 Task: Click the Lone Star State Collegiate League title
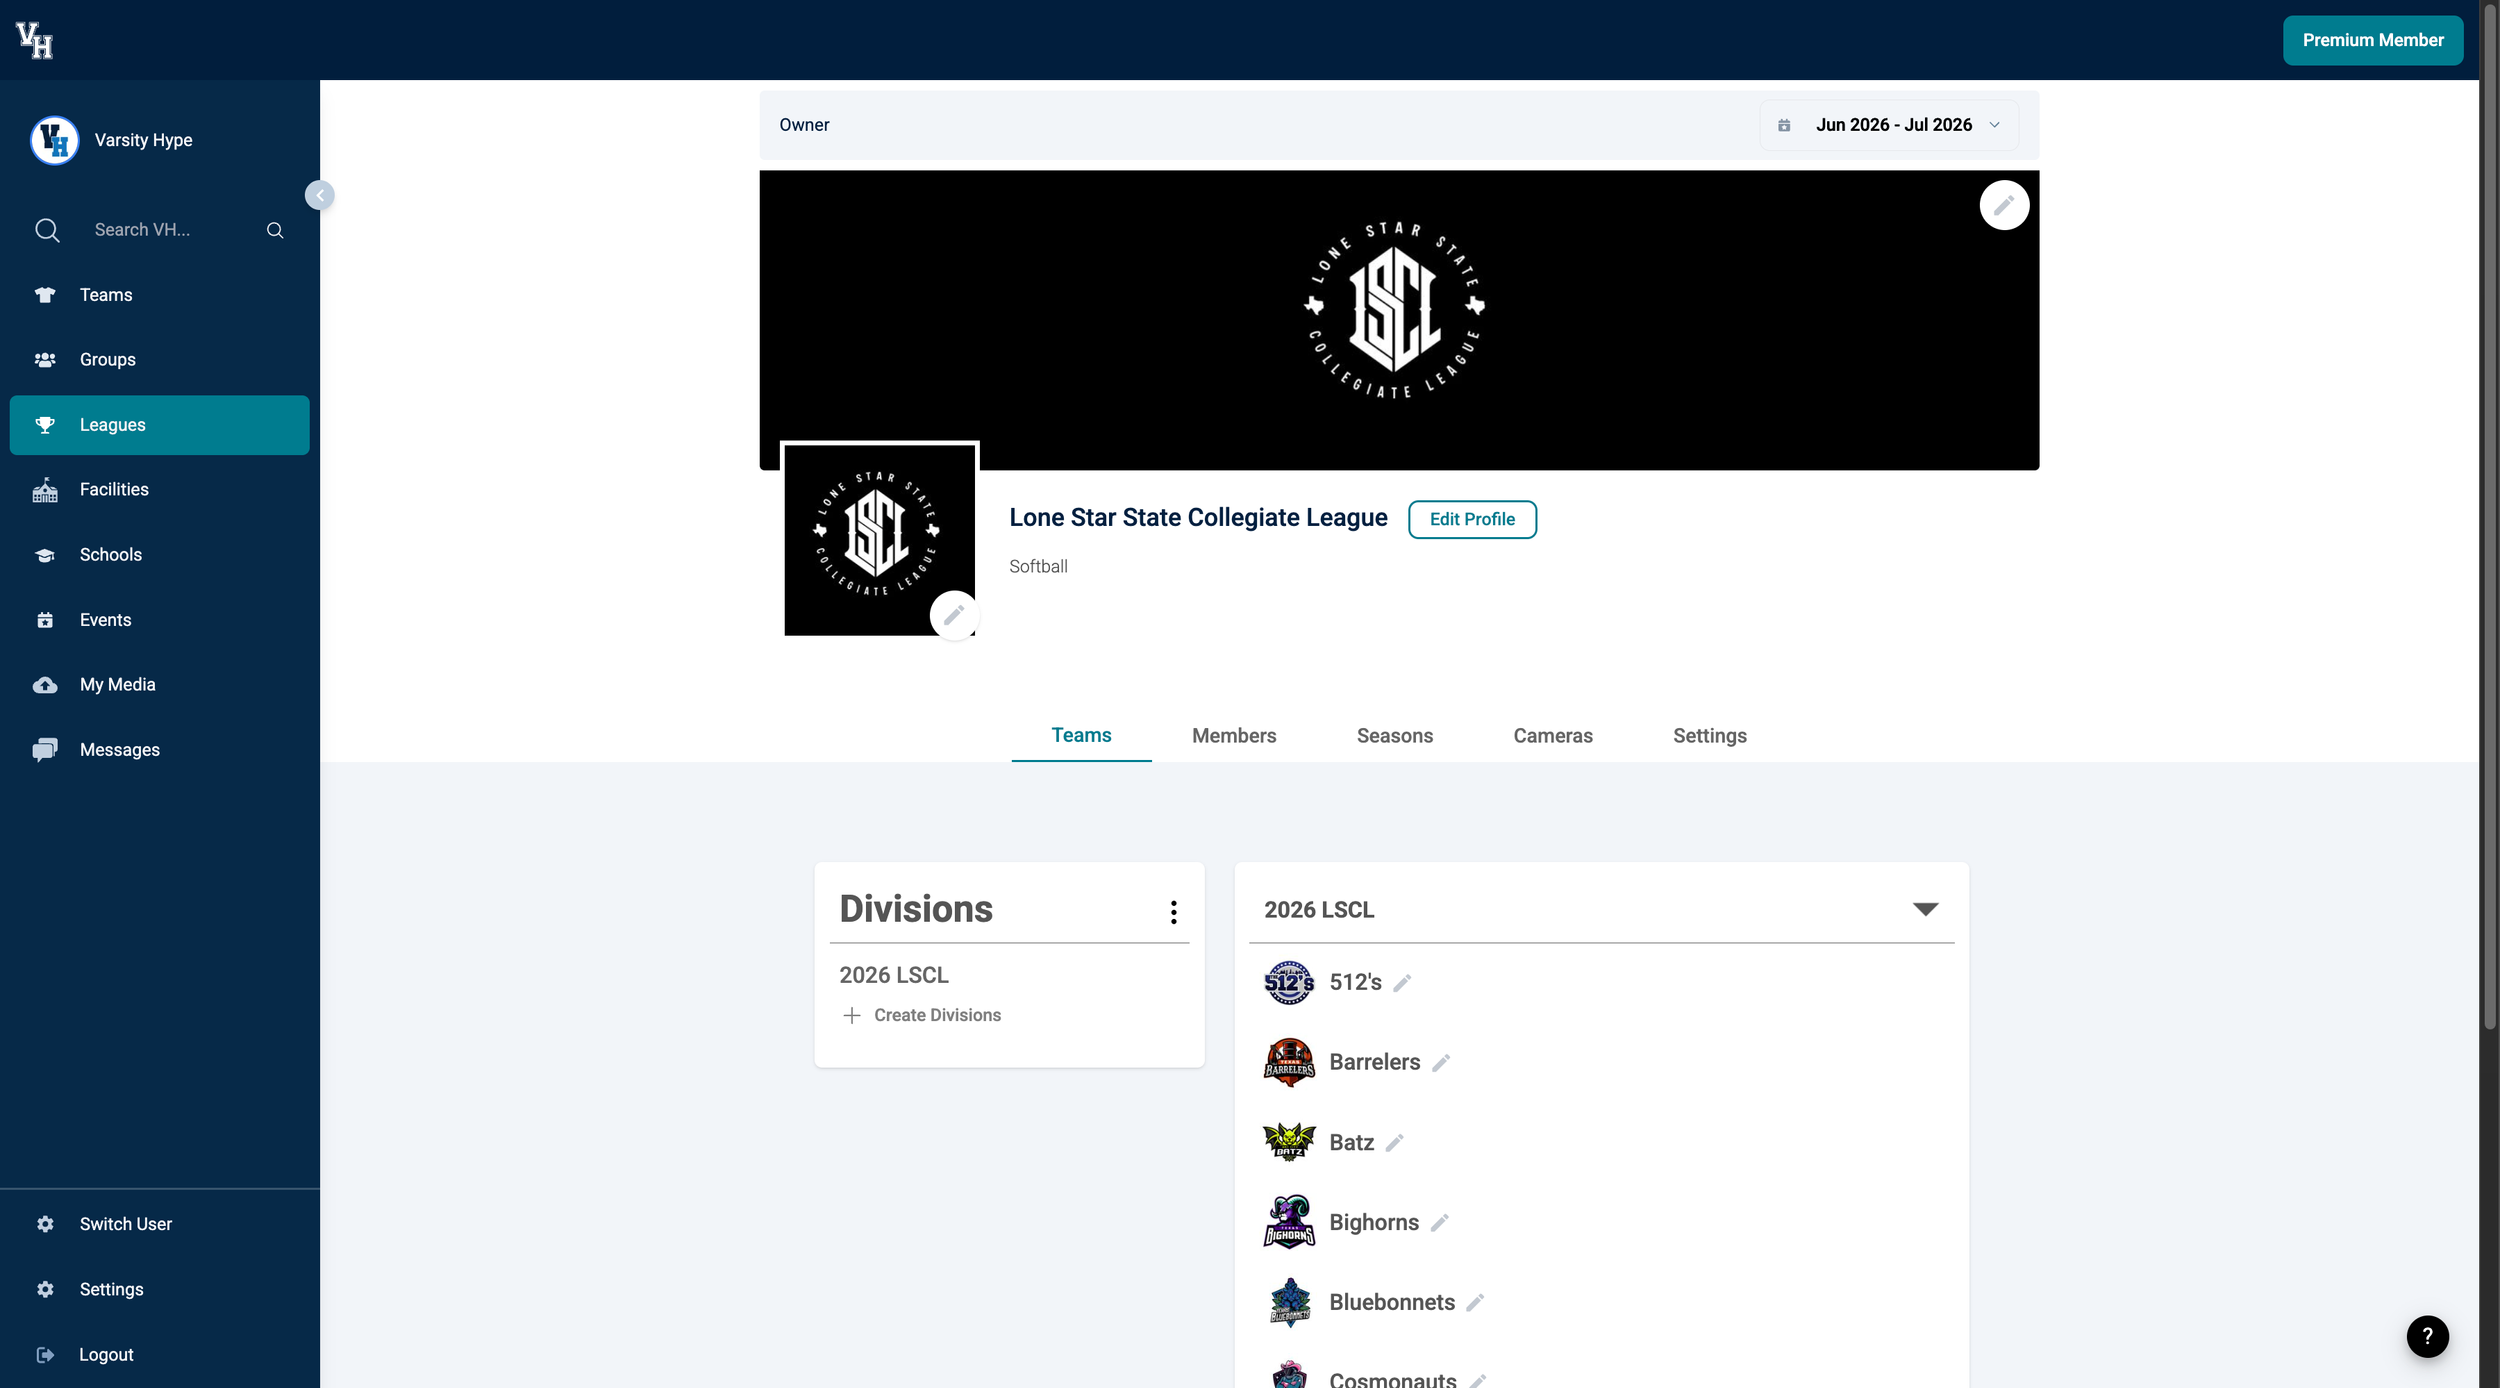point(1198,517)
